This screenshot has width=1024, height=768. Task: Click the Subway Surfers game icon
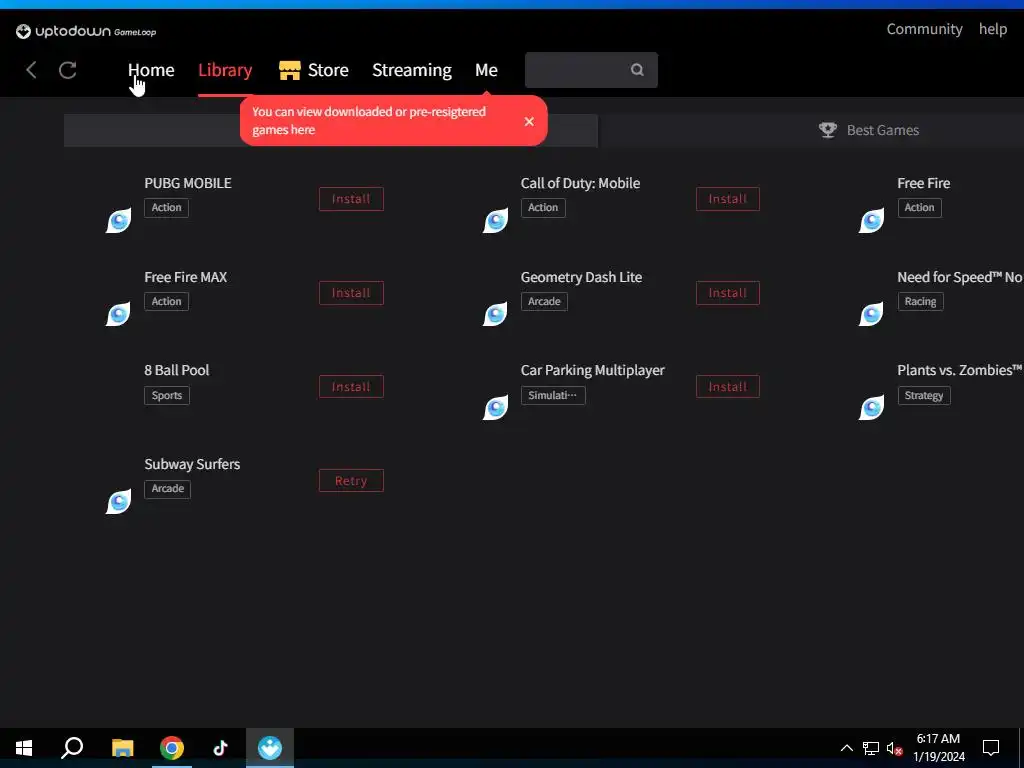click(x=118, y=502)
